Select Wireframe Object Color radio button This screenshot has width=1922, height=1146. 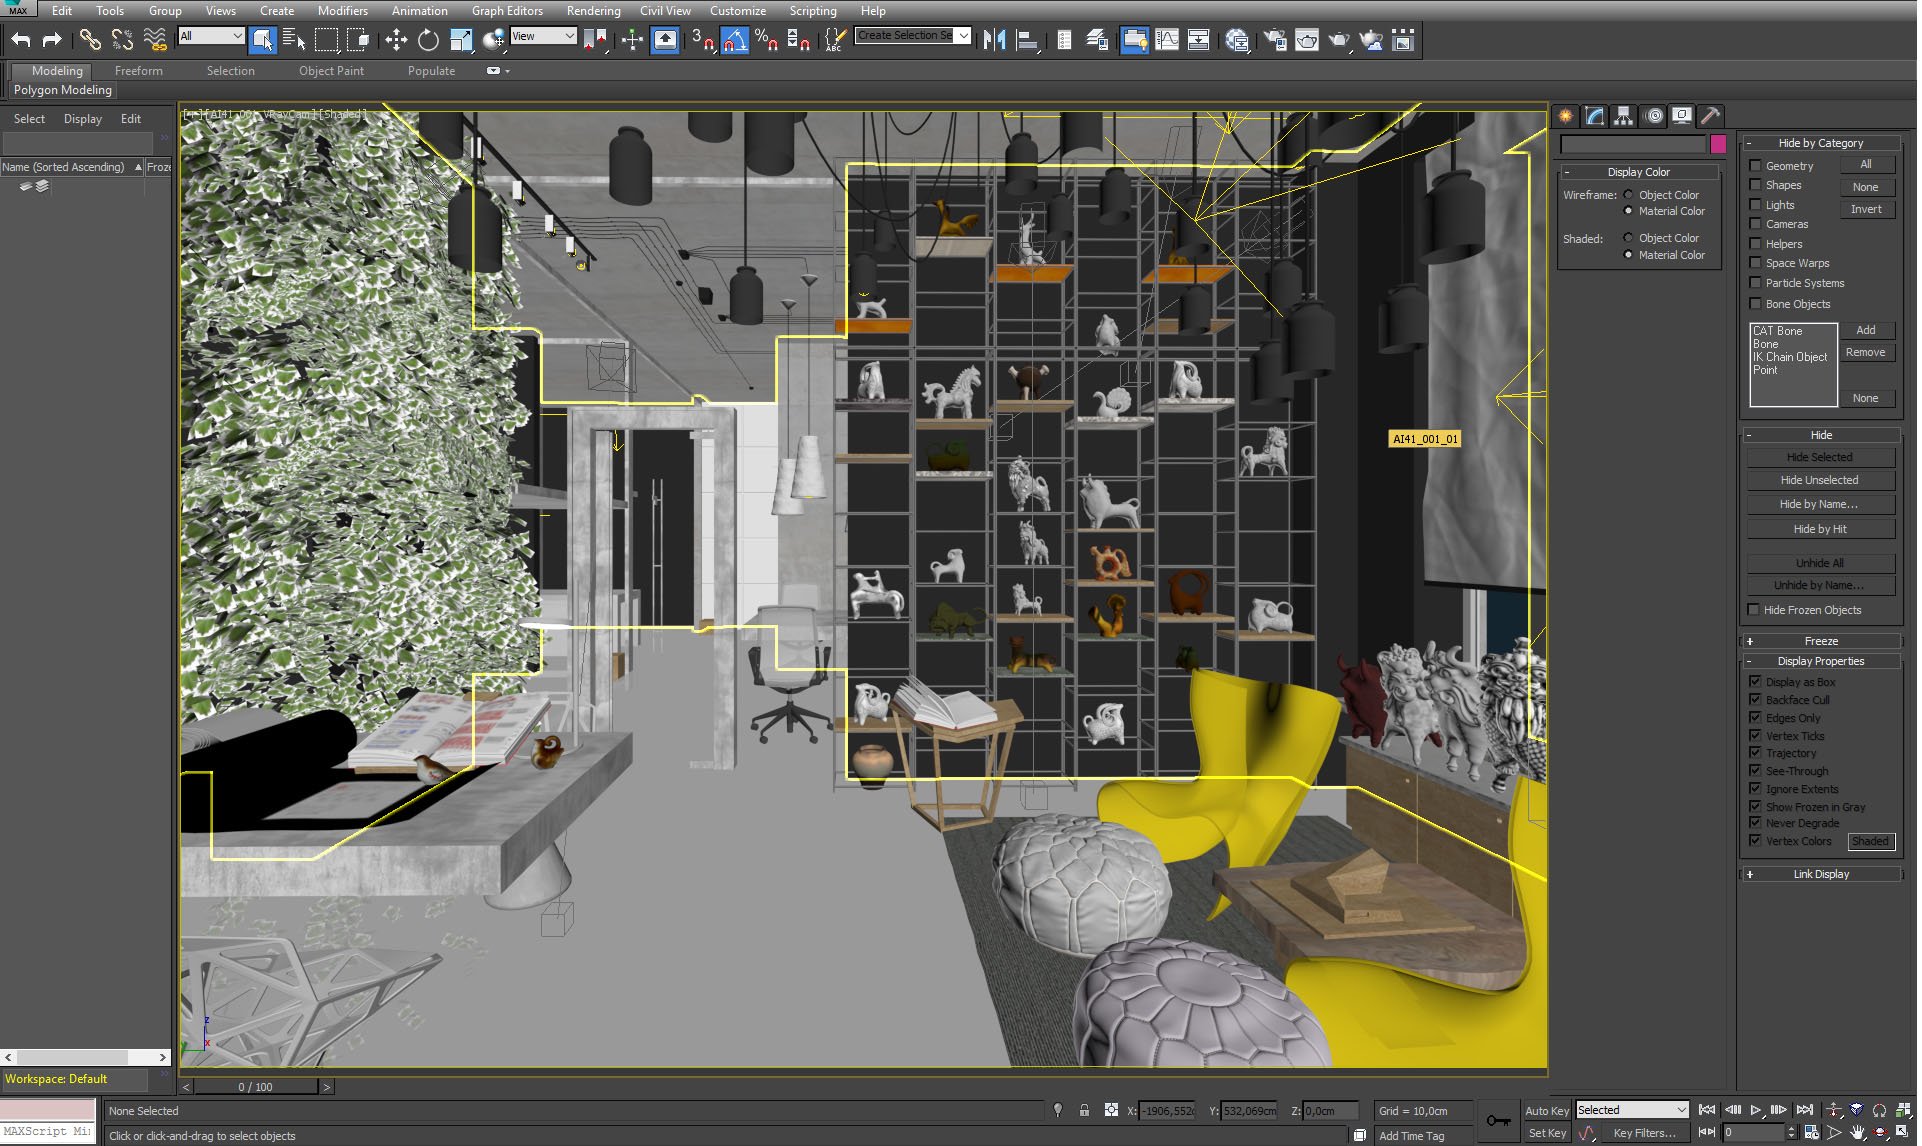click(1628, 195)
